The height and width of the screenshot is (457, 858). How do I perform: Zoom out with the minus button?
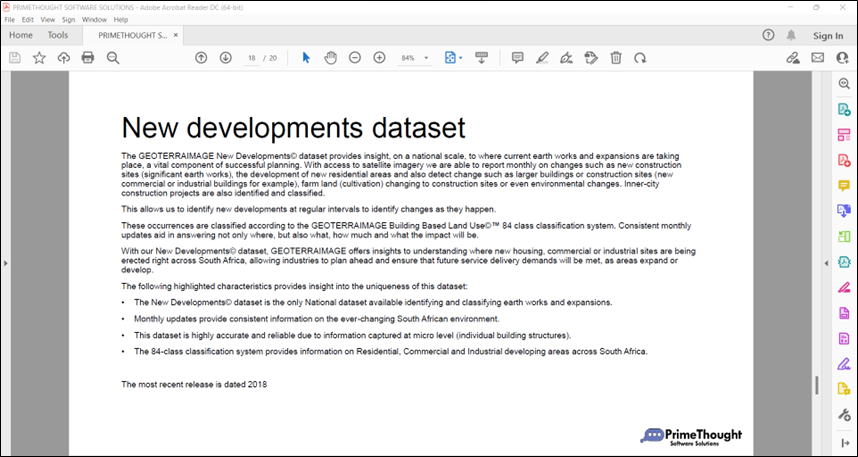(355, 57)
